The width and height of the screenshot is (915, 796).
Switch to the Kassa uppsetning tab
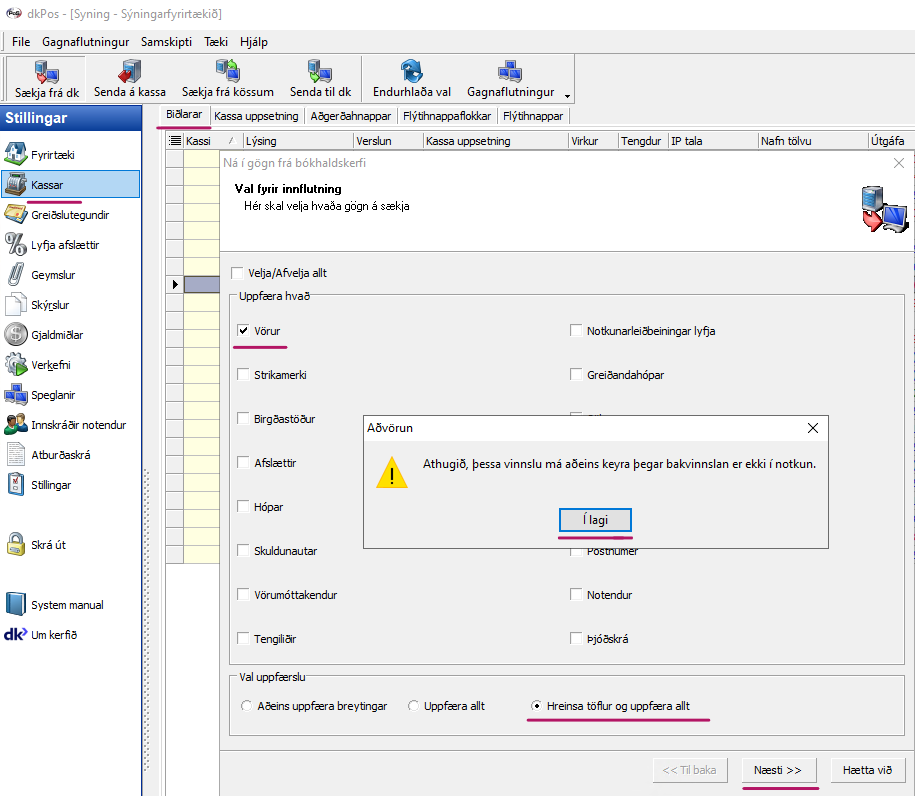(x=256, y=116)
